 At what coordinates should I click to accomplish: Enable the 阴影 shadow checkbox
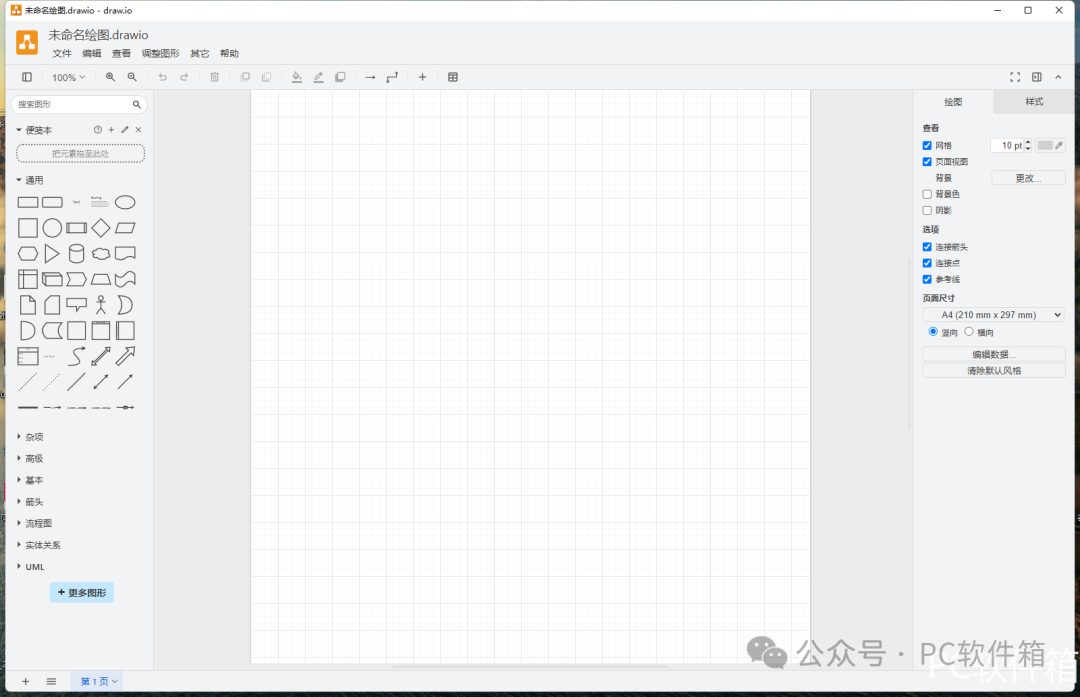tap(927, 211)
